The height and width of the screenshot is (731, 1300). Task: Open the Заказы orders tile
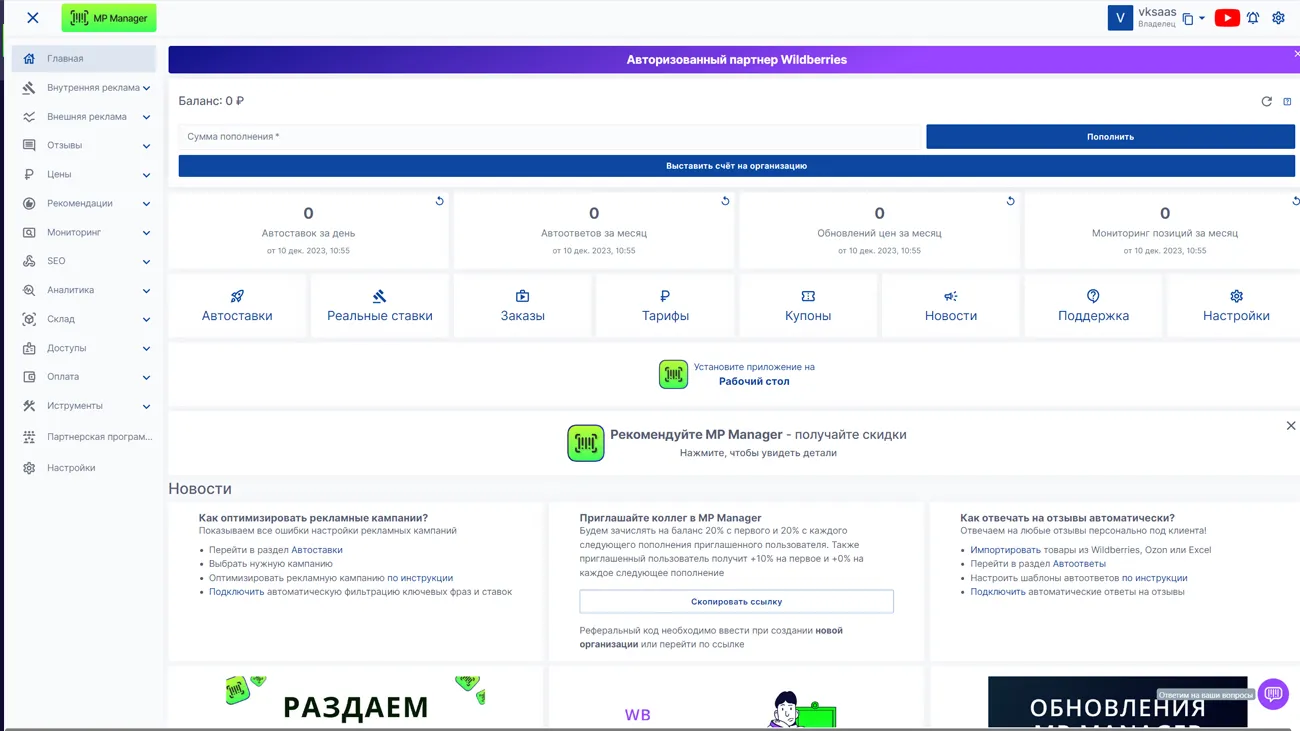(522, 306)
